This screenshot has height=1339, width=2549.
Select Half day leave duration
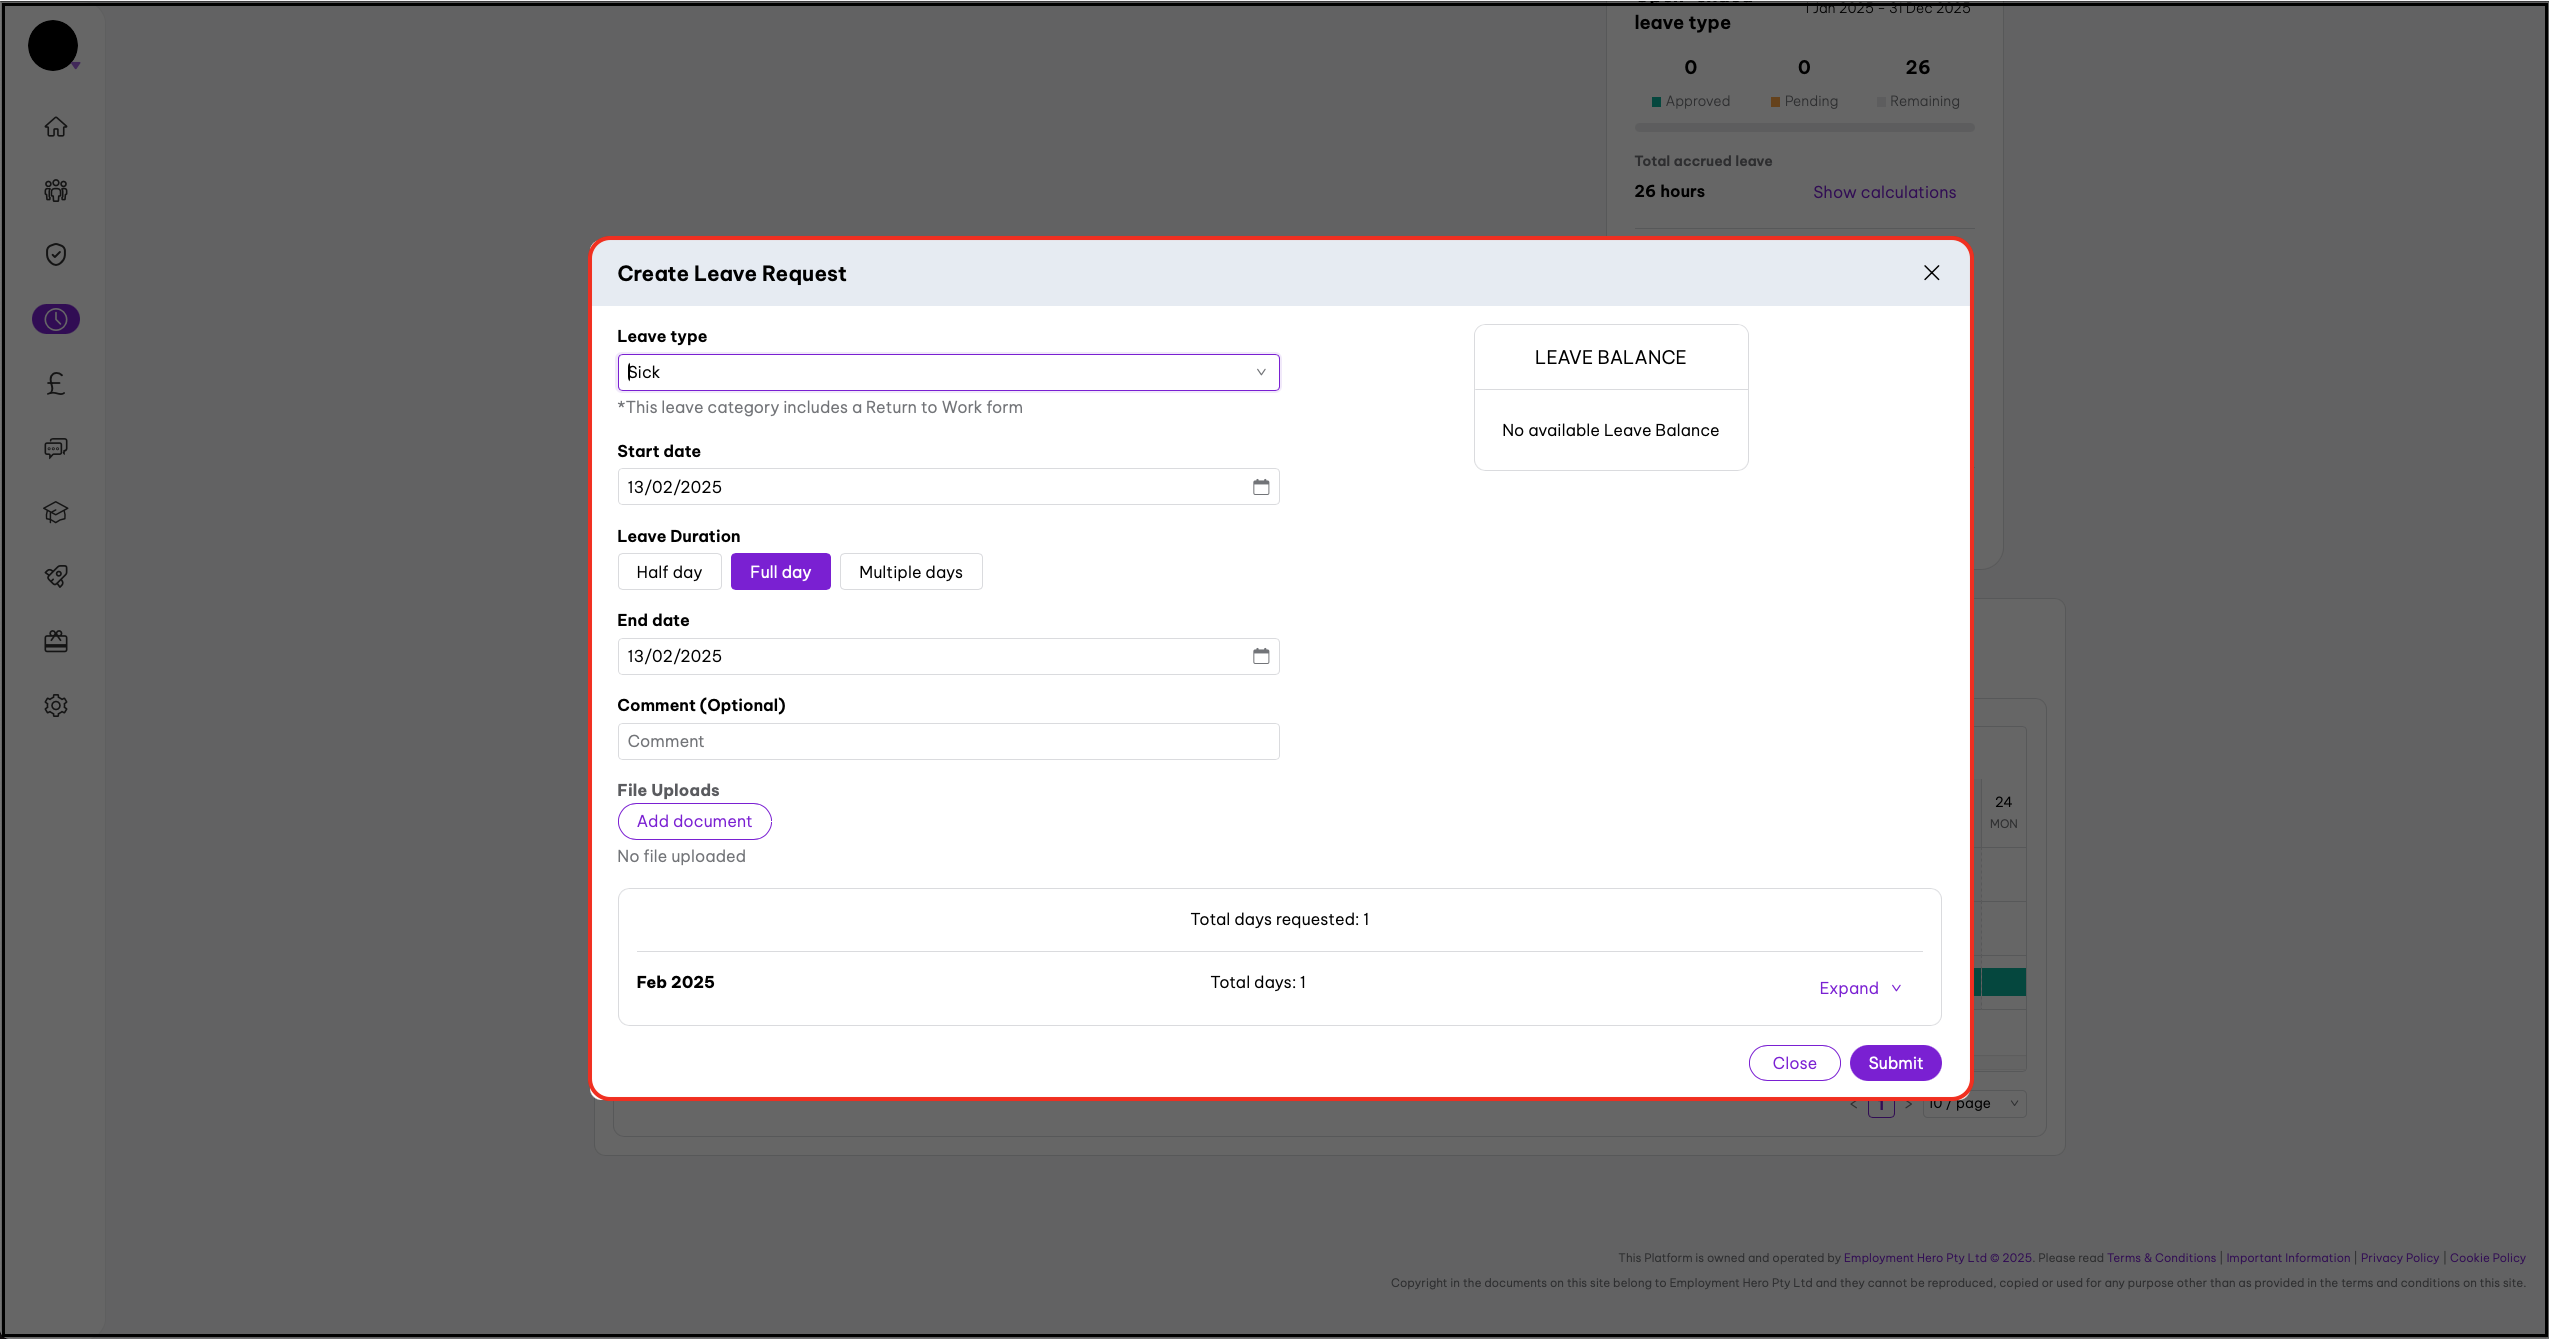(x=669, y=572)
